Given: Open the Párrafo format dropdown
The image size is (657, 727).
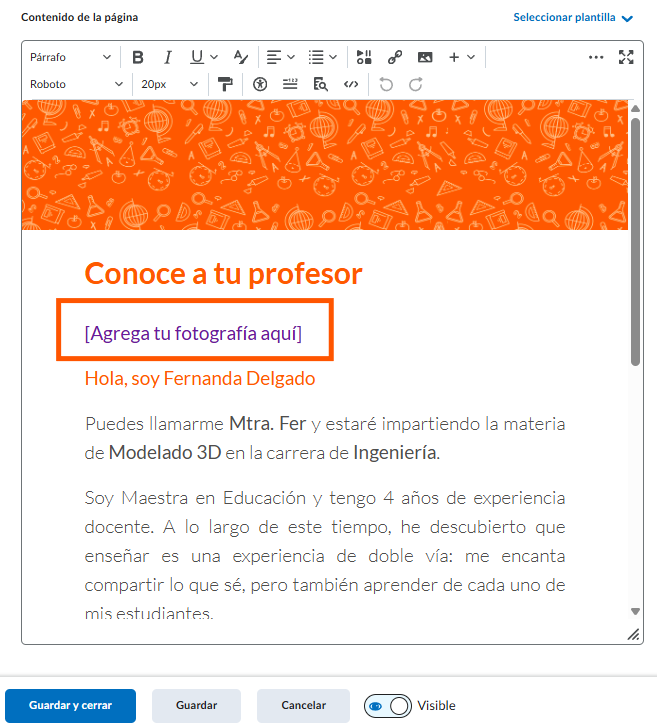Looking at the screenshot, I should 70,57.
